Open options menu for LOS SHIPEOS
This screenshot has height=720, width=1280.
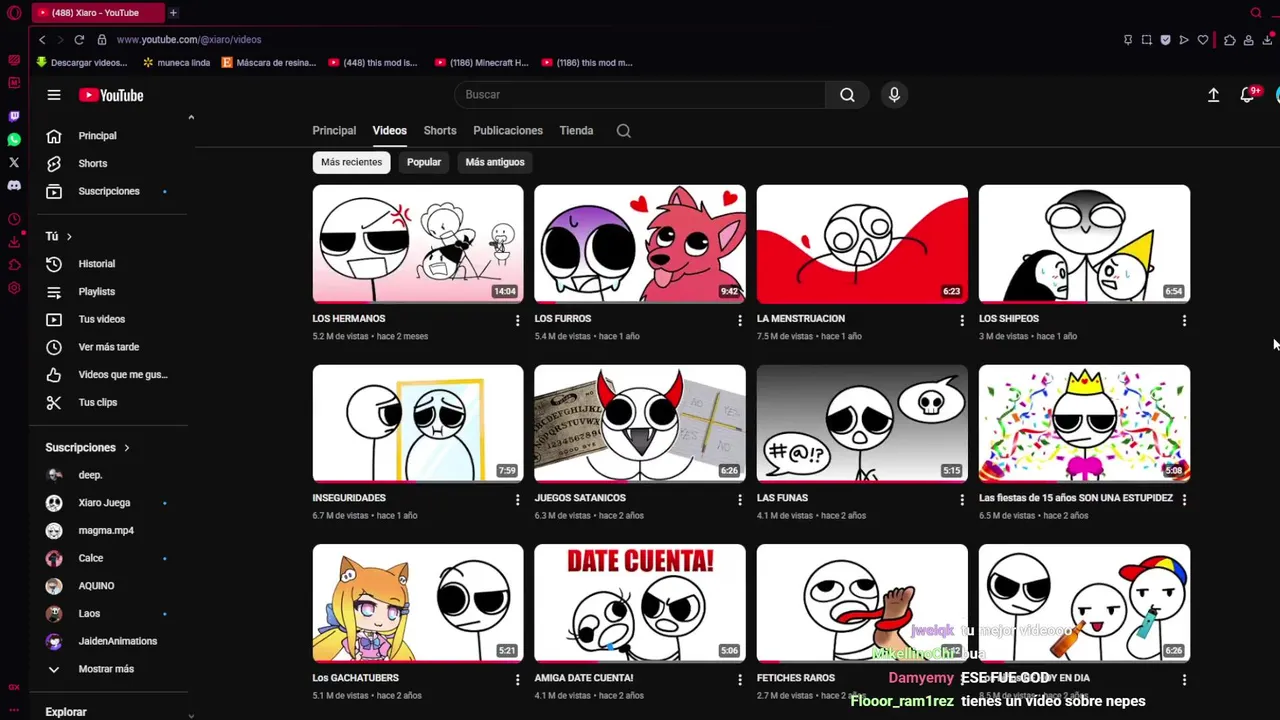1184,321
